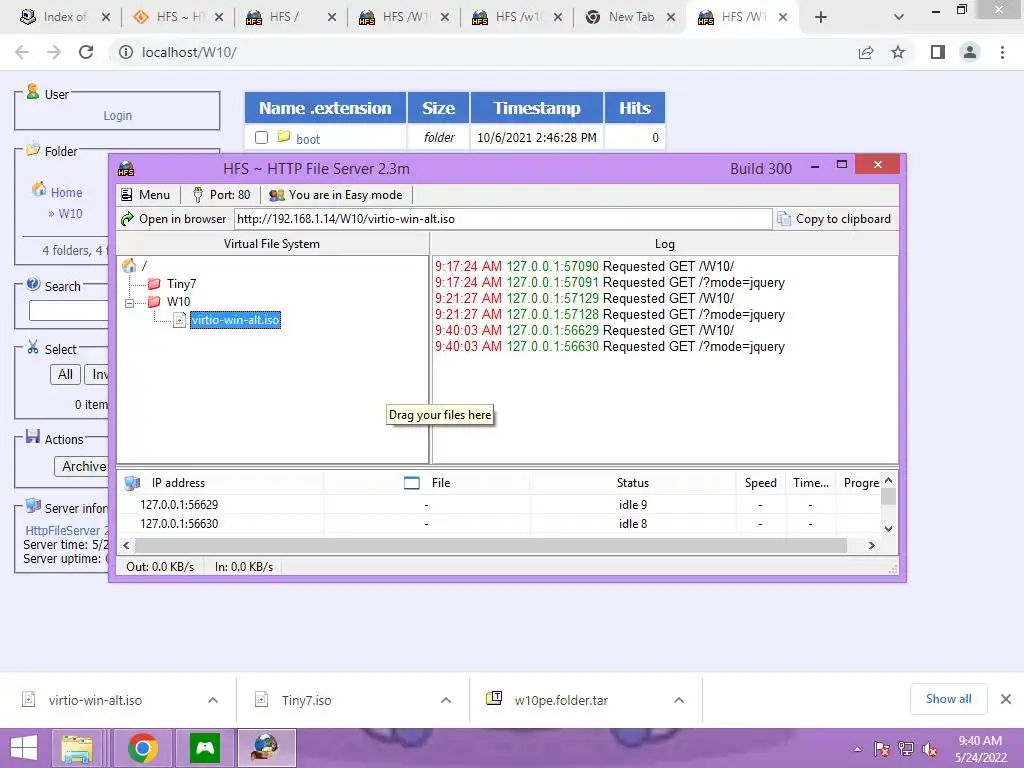Click the File column header
The height and width of the screenshot is (768, 1024).
coord(426,483)
